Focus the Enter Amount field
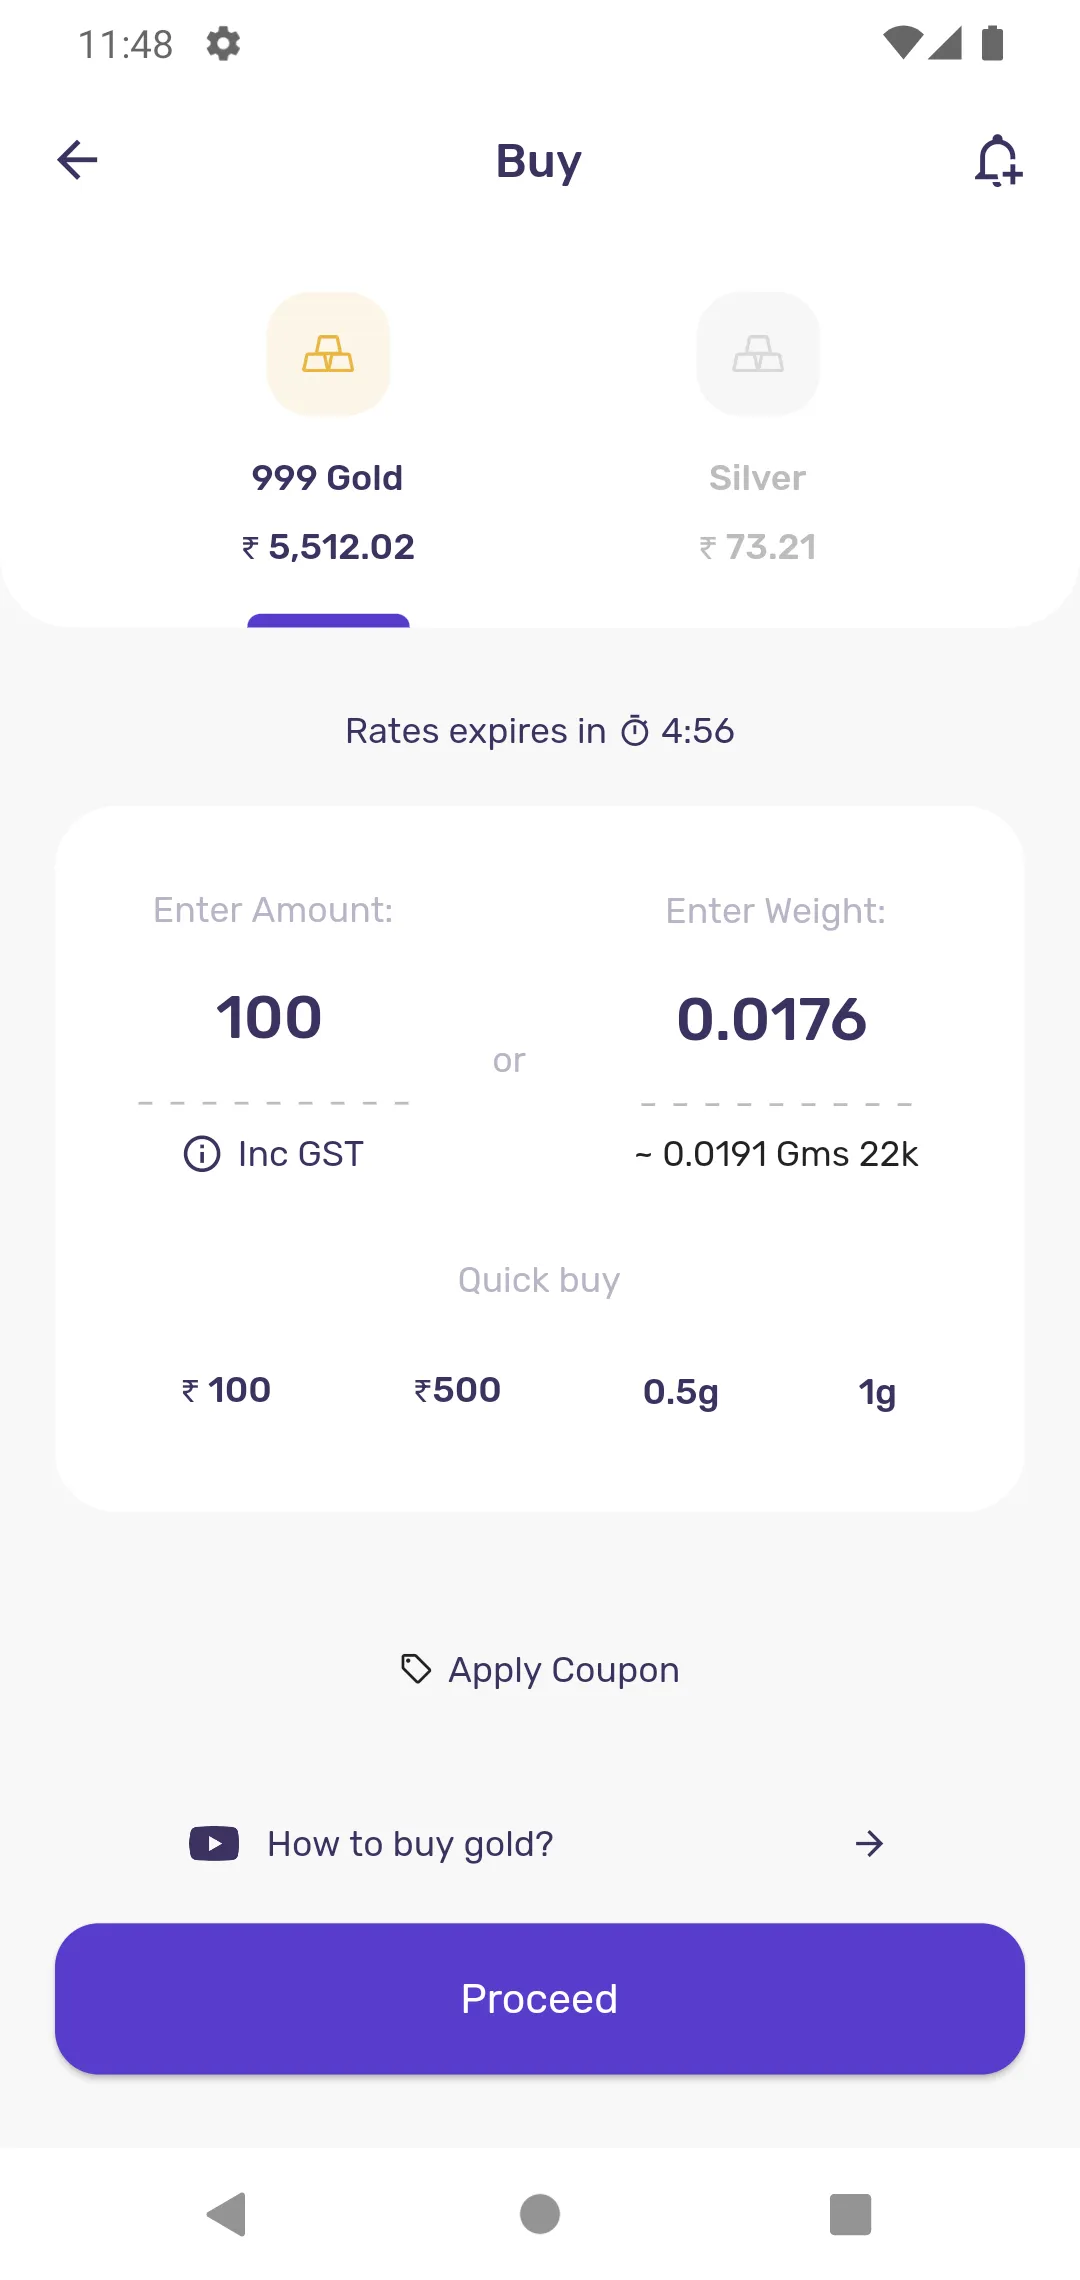The height and width of the screenshot is (2280, 1080). [x=270, y=1018]
